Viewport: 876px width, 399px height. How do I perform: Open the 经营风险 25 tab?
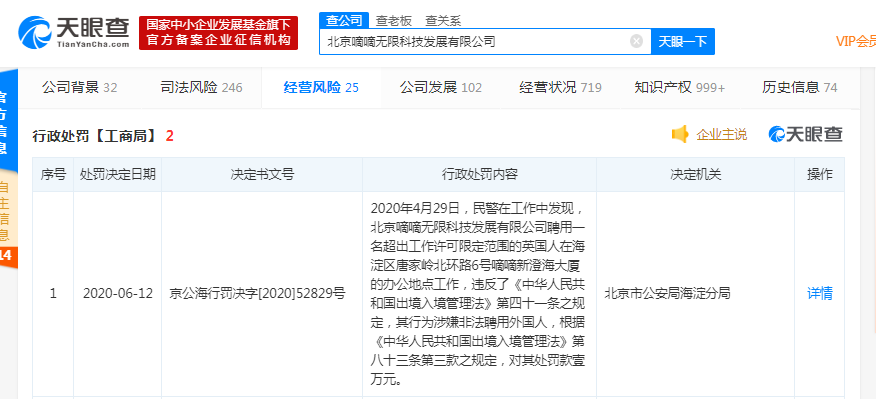click(321, 87)
